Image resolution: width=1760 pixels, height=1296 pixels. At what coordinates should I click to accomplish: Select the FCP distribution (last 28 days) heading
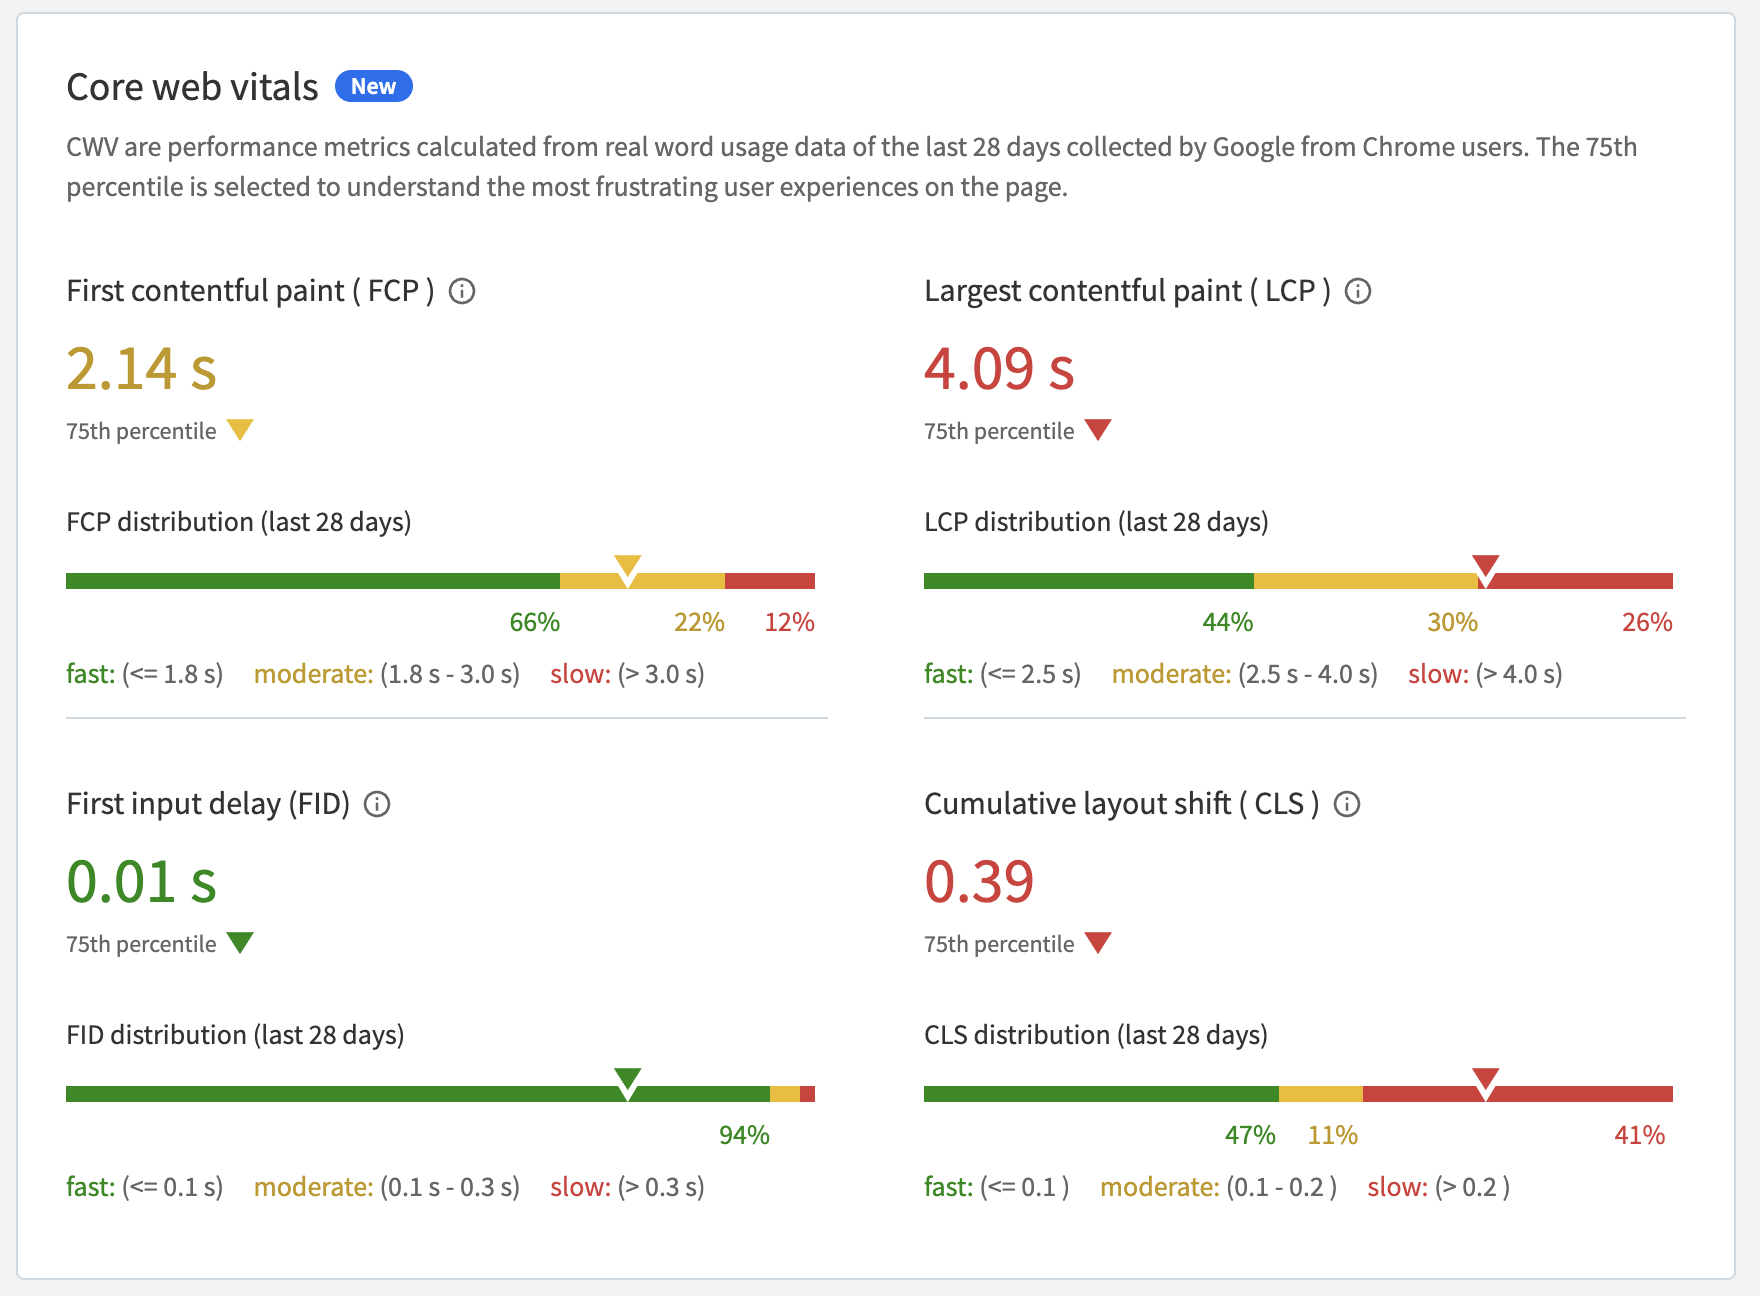click(x=238, y=521)
